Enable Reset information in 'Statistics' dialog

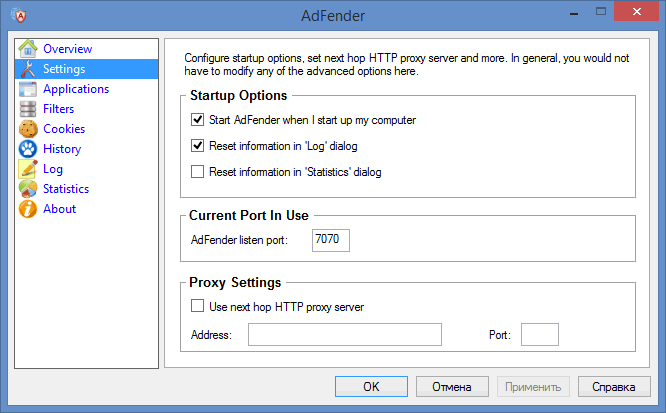[x=197, y=172]
